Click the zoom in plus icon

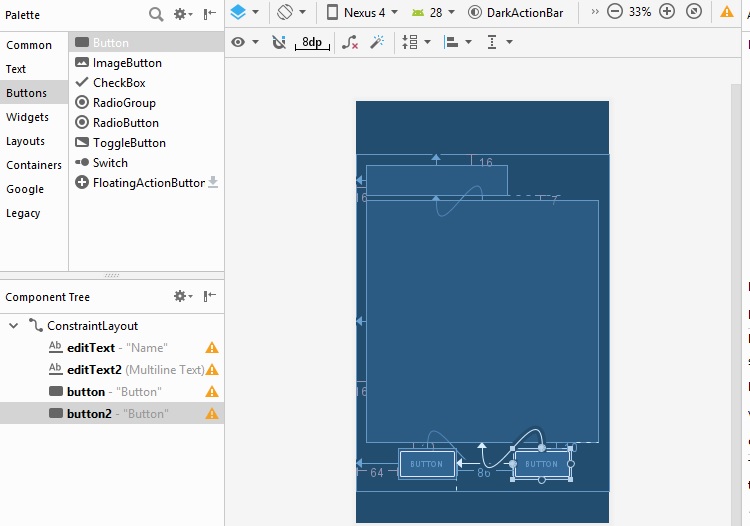(667, 12)
